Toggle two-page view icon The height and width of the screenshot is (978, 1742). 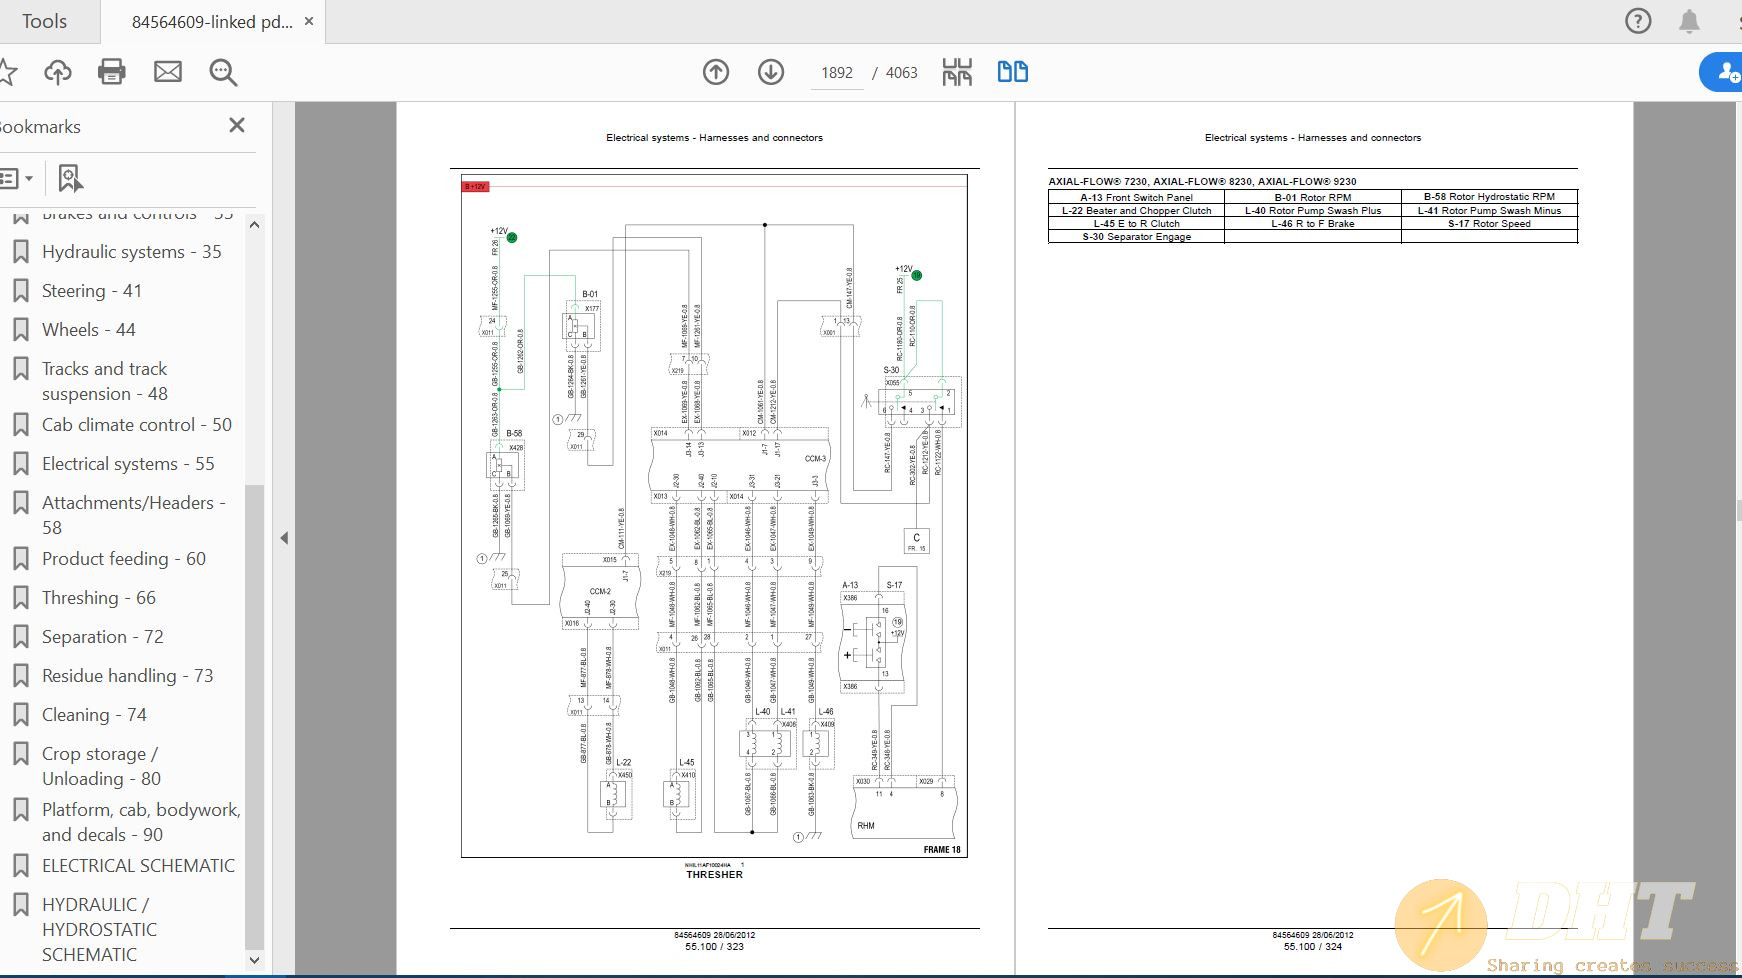pyautogui.click(x=1013, y=72)
